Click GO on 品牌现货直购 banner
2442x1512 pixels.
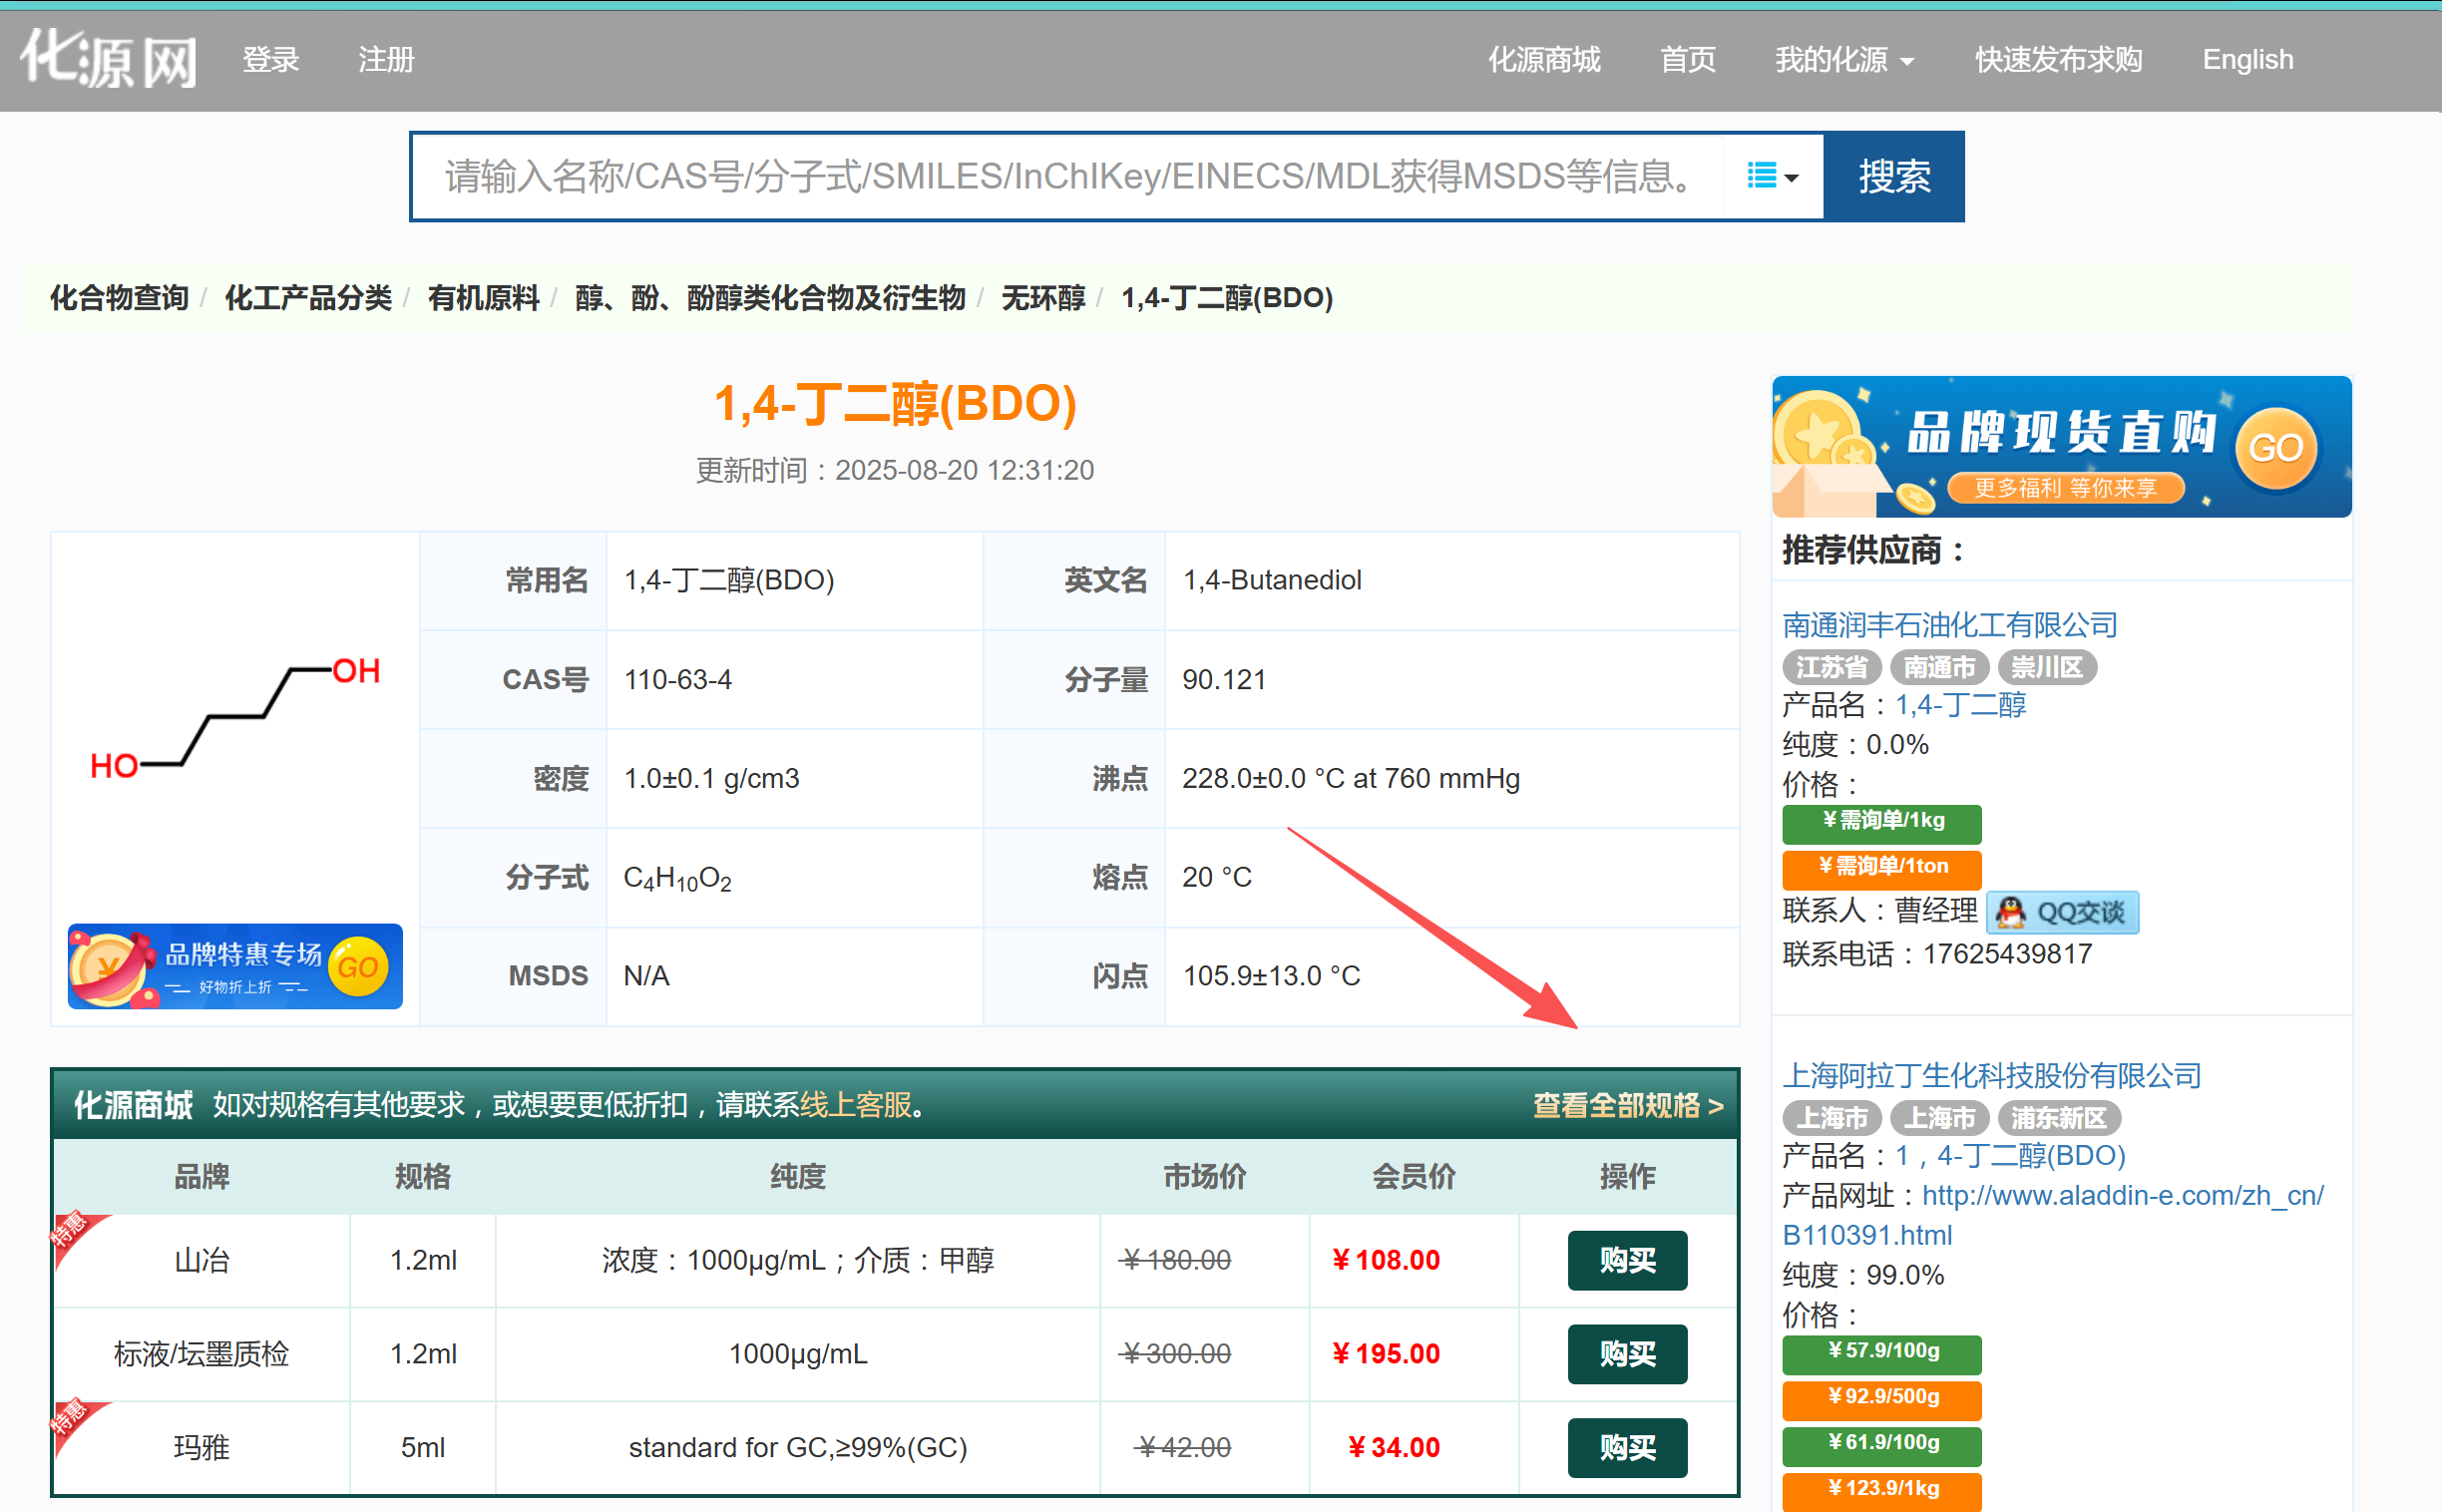pyautogui.click(x=2275, y=447)
